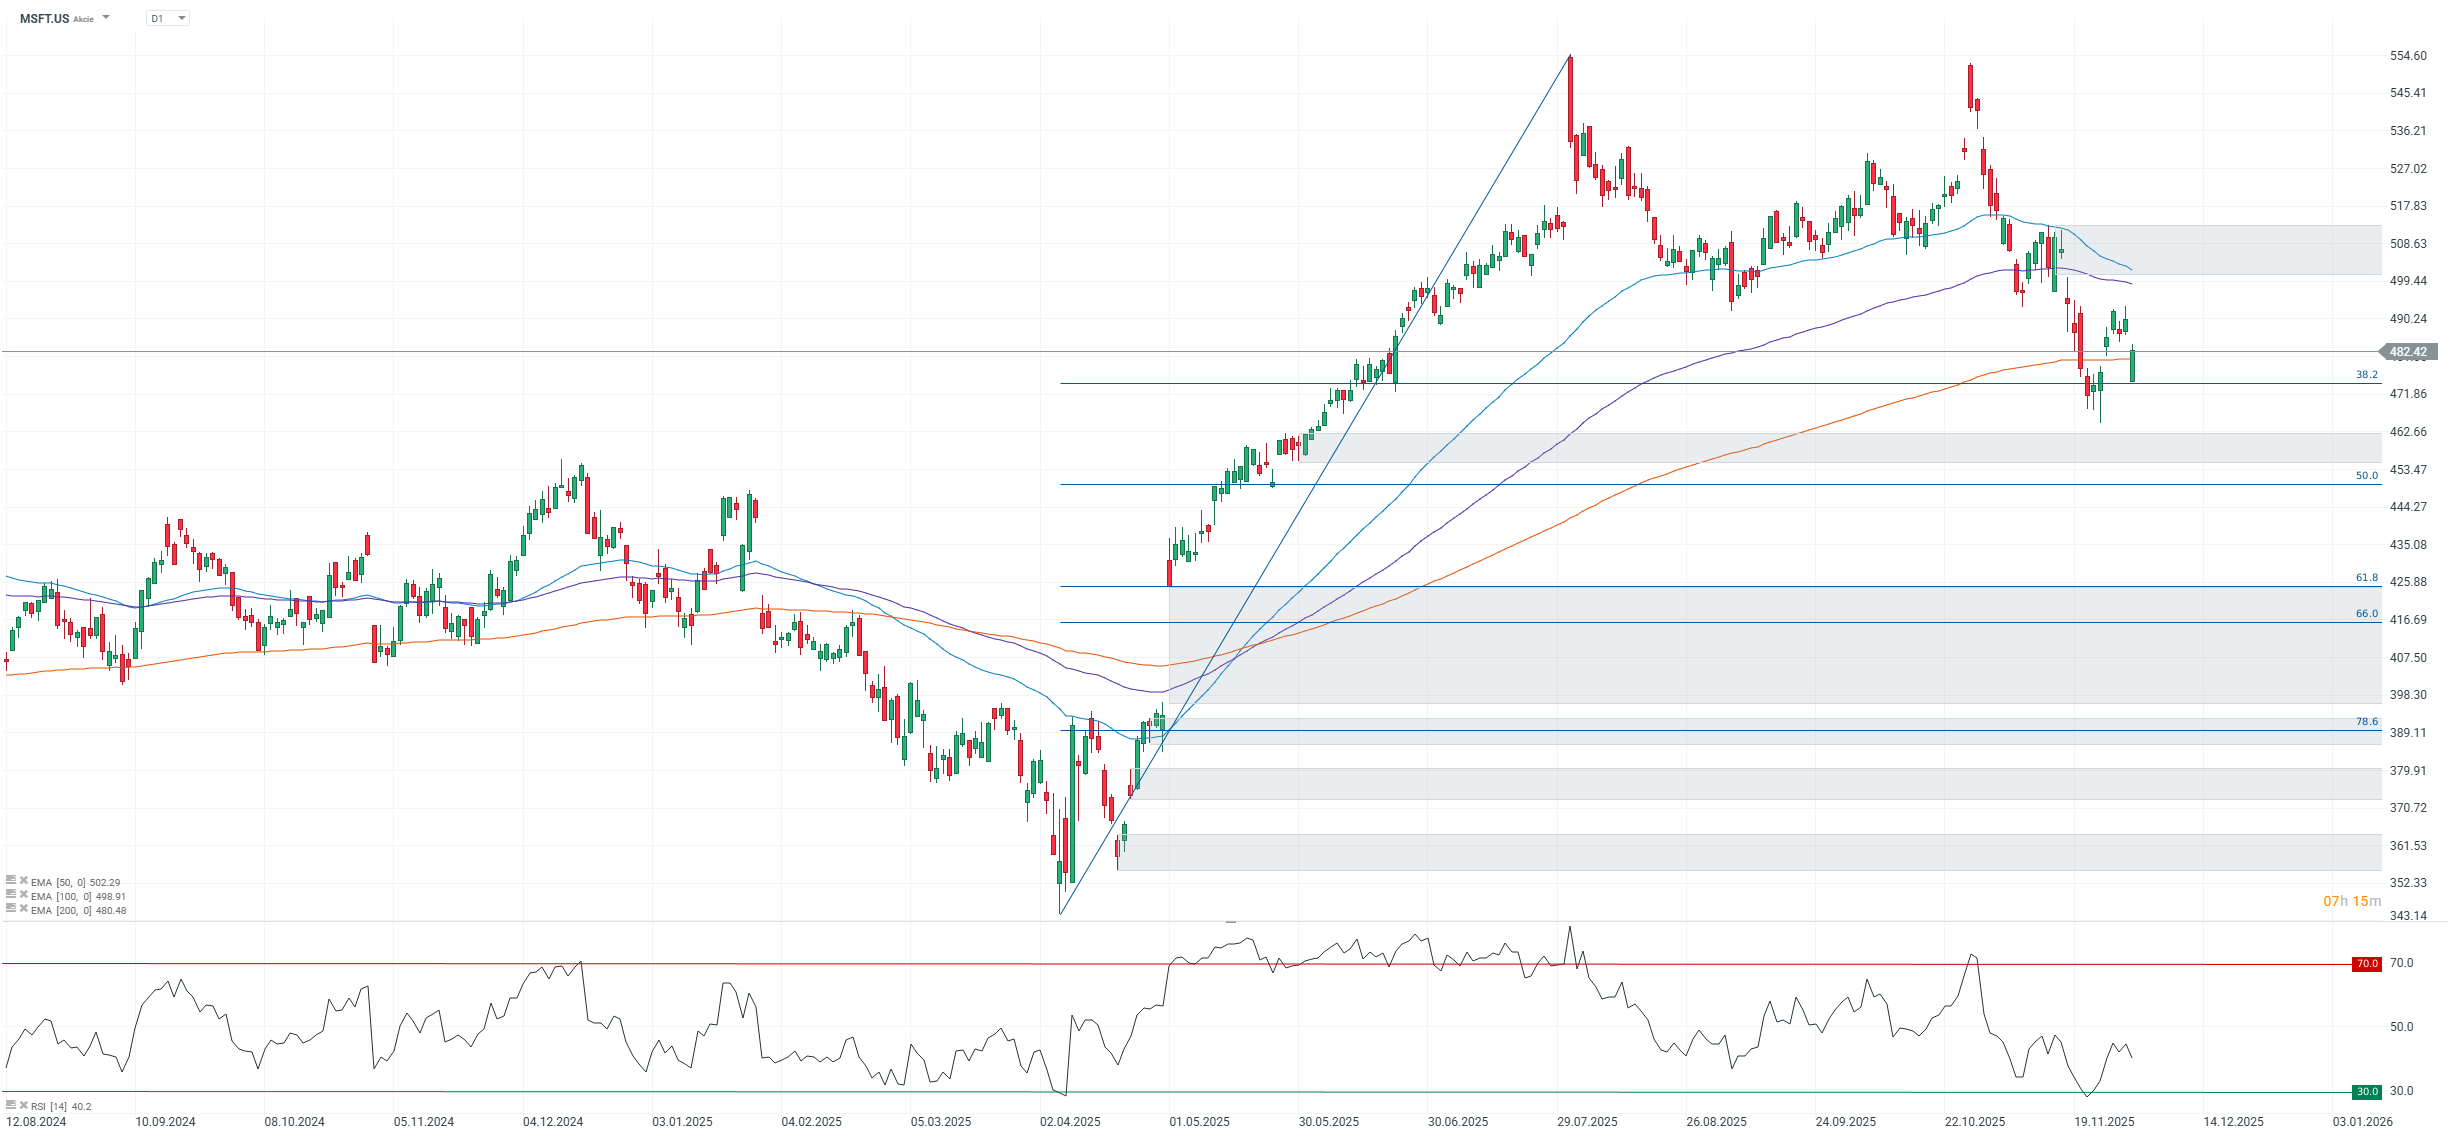Remove the EMA 200 indicator with X

[23, 909]
